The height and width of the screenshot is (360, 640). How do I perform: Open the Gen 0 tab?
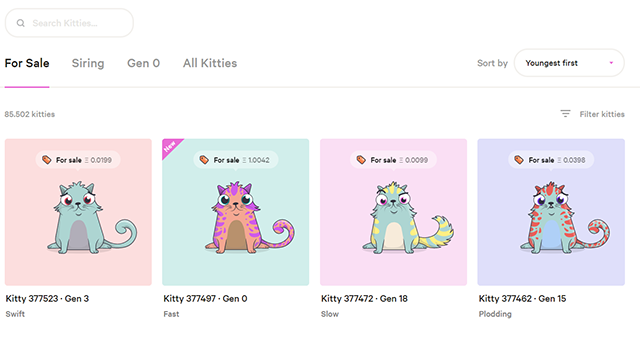pyautogui.click(x=144, y=63)
